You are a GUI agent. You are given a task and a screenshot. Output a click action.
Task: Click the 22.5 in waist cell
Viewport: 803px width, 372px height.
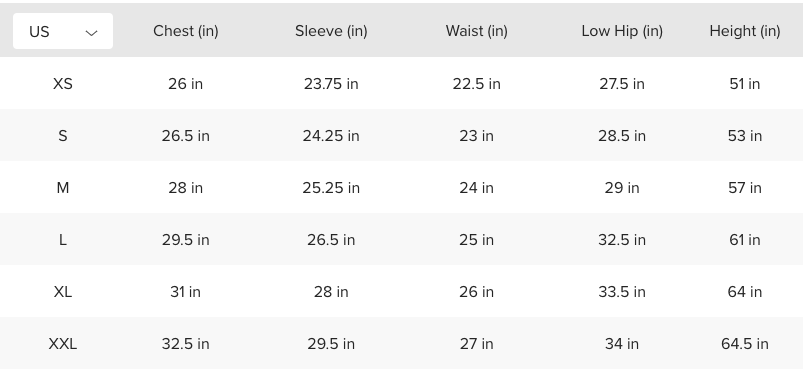(x=477, y=84)
